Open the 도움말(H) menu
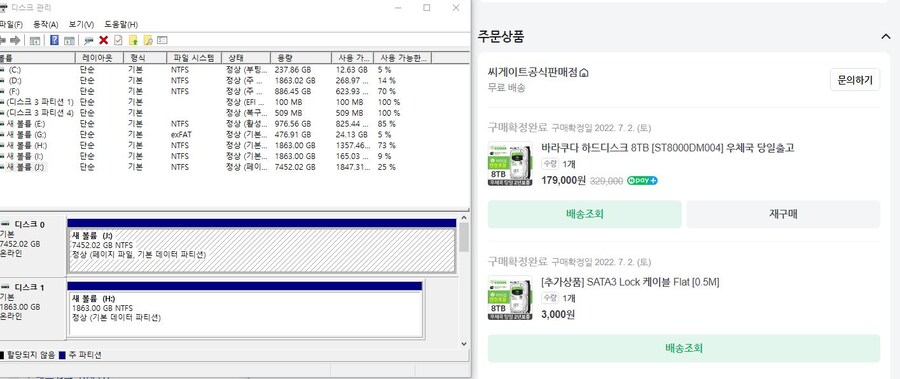Image resolution: width=900 pixels, height=379 pixels. pyautogui.click(x=121, y=25)
